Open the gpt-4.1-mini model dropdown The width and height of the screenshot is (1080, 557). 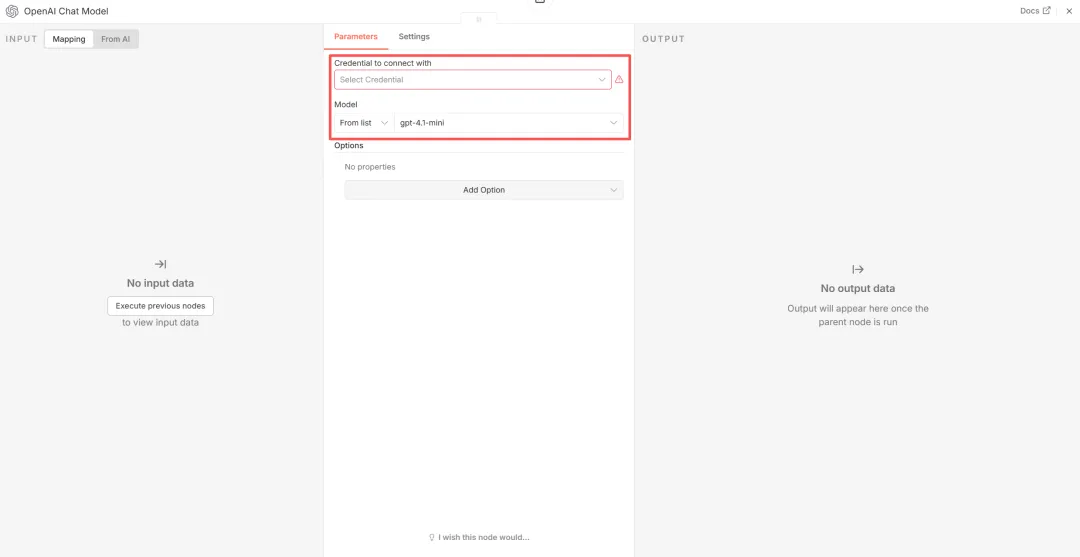click(508, 123)
